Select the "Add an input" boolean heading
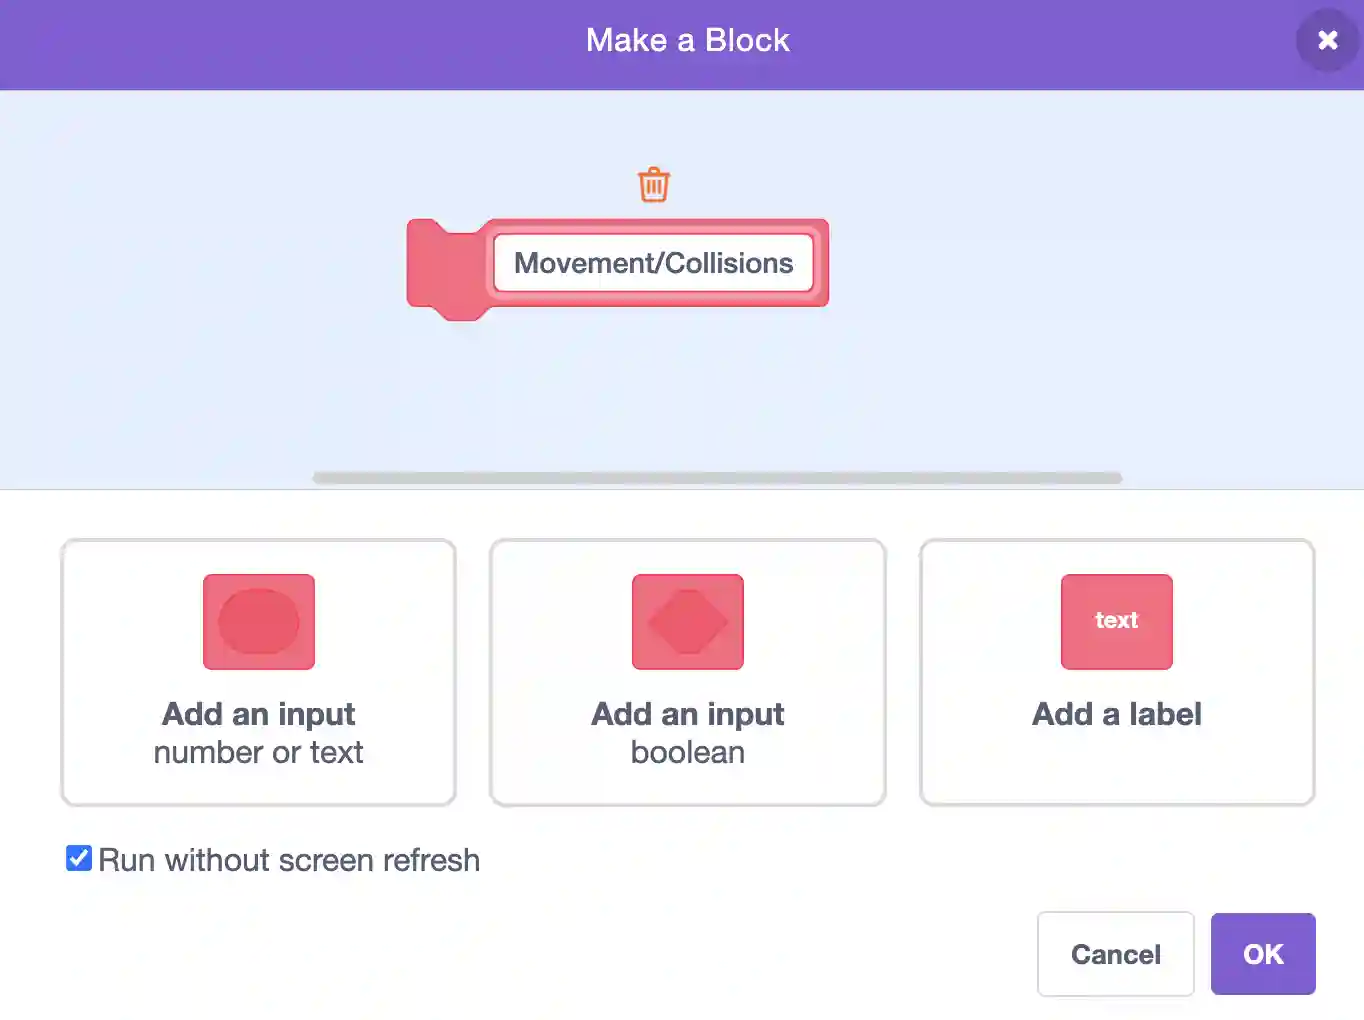The image size is (1364, 1020). coord(688,714)
